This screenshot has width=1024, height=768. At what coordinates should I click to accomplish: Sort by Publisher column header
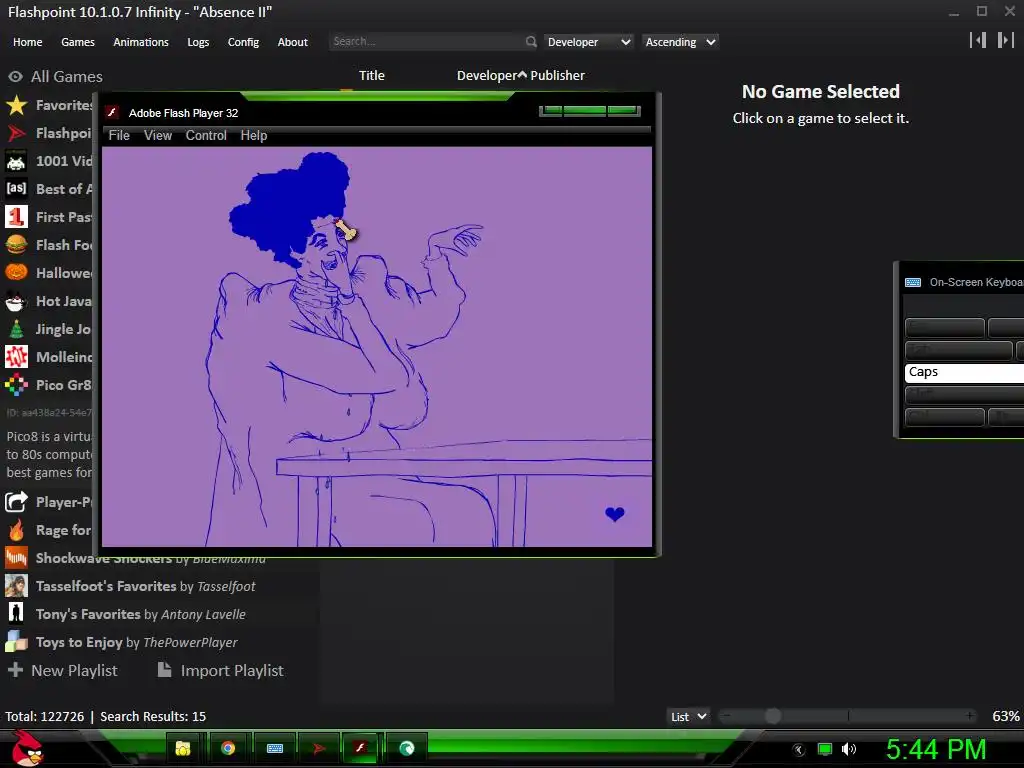click(557, 76)
